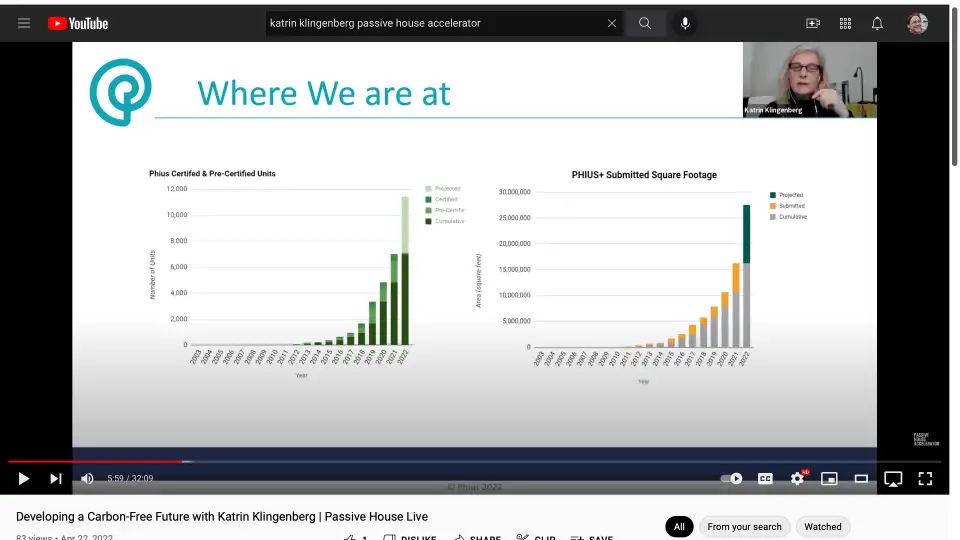The width and height of the screenshot is (960, 540).
Task: Clear the search box text
Action: [x=612, y=23]
